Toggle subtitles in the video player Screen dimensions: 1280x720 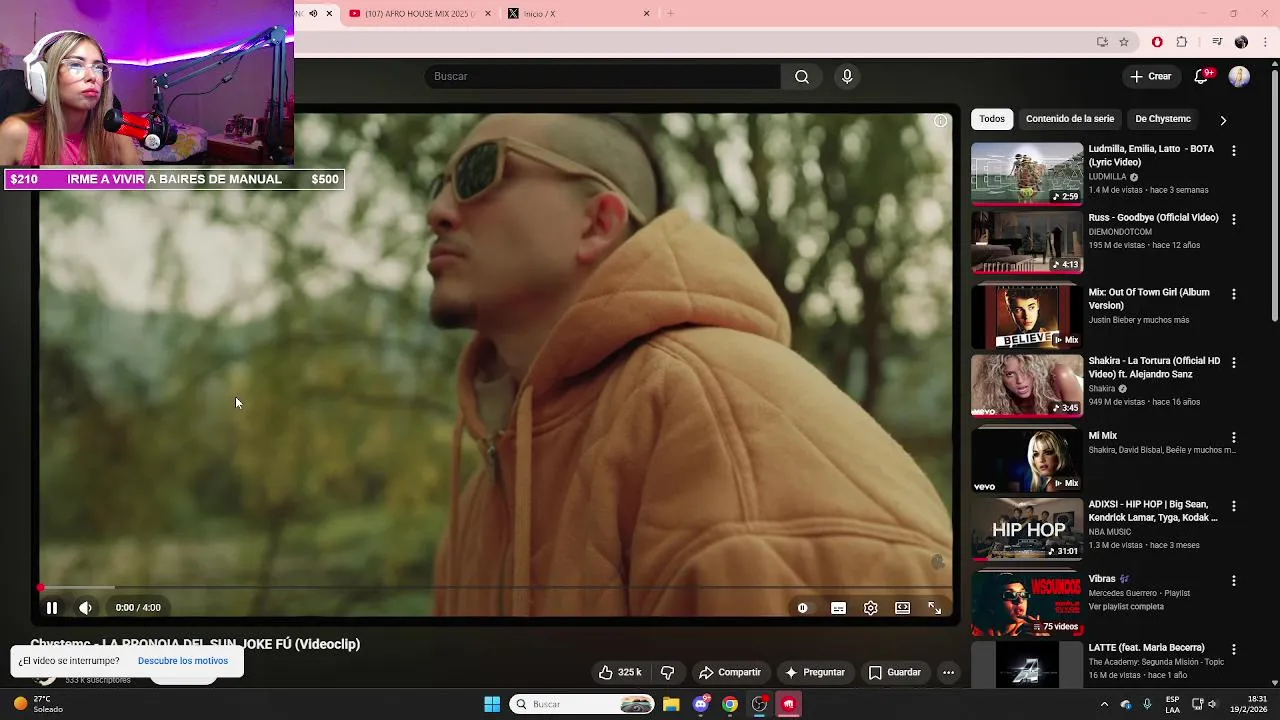click(x=838, y=608)
